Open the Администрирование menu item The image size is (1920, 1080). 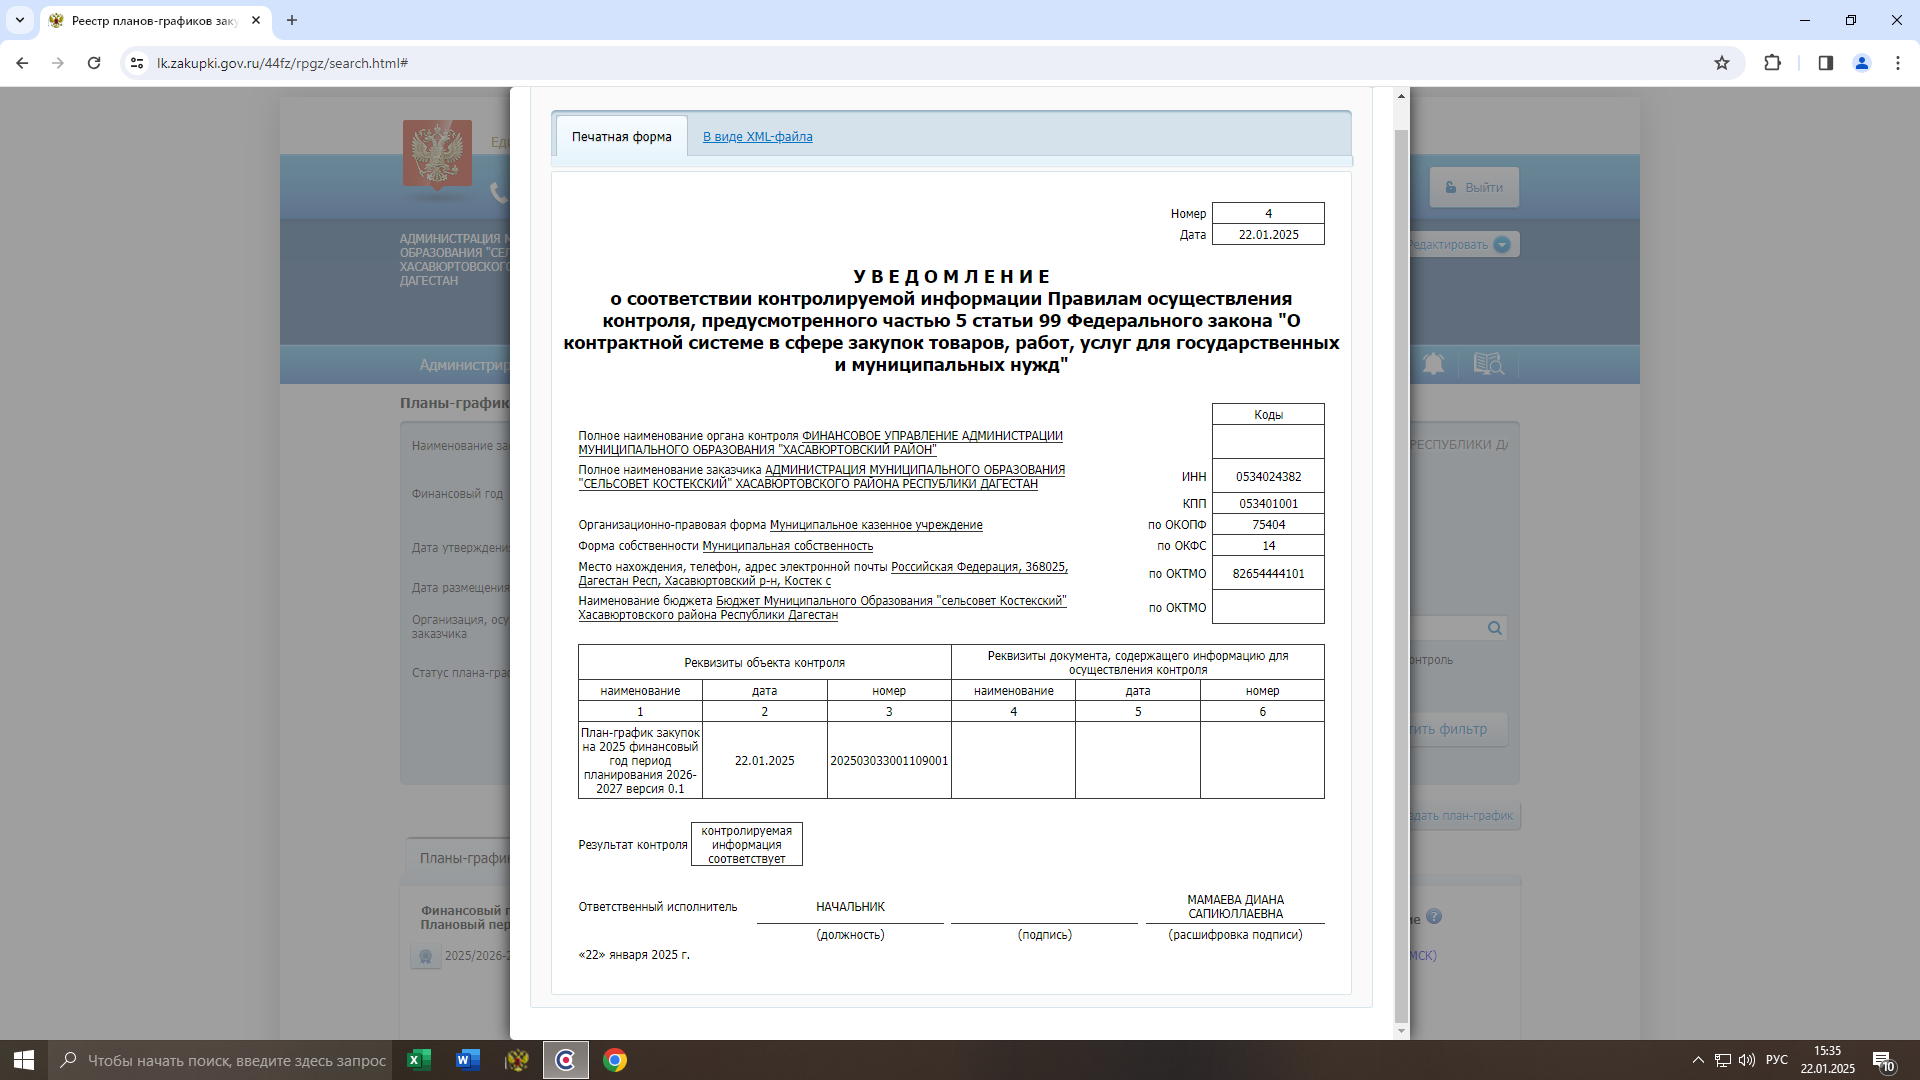(x=464, y=365)
